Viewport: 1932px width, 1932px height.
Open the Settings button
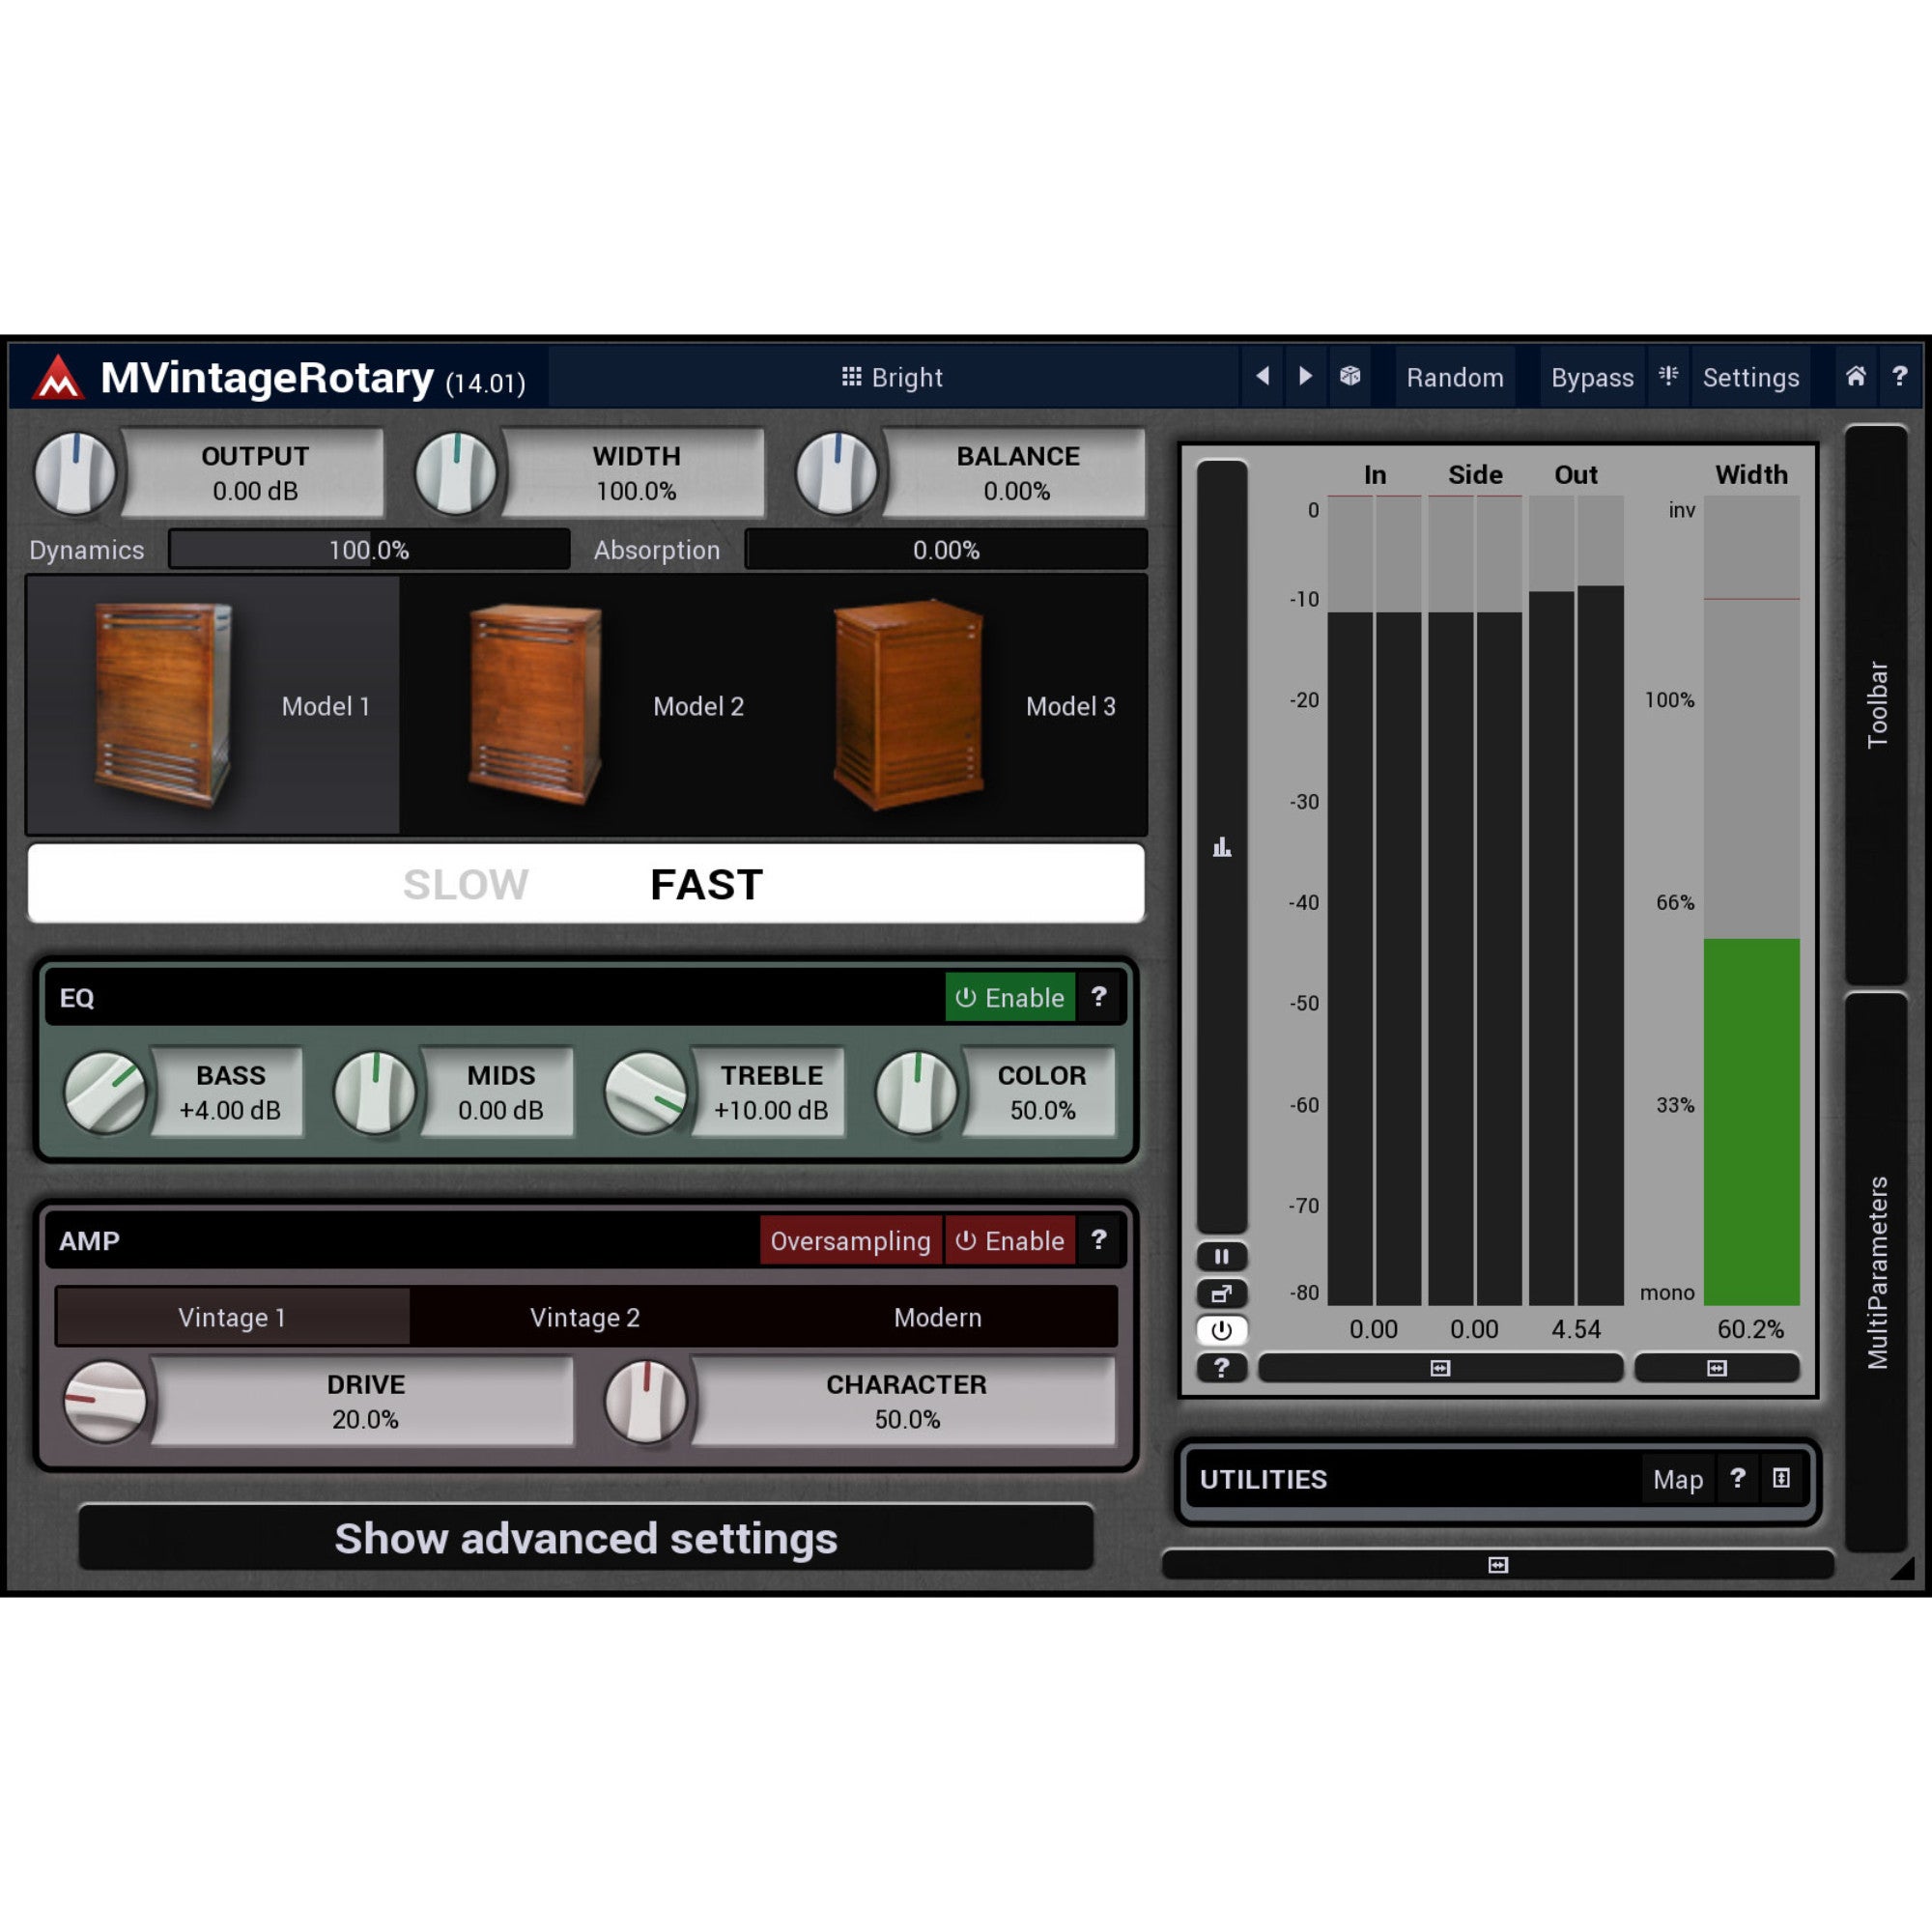(1751, 377)
